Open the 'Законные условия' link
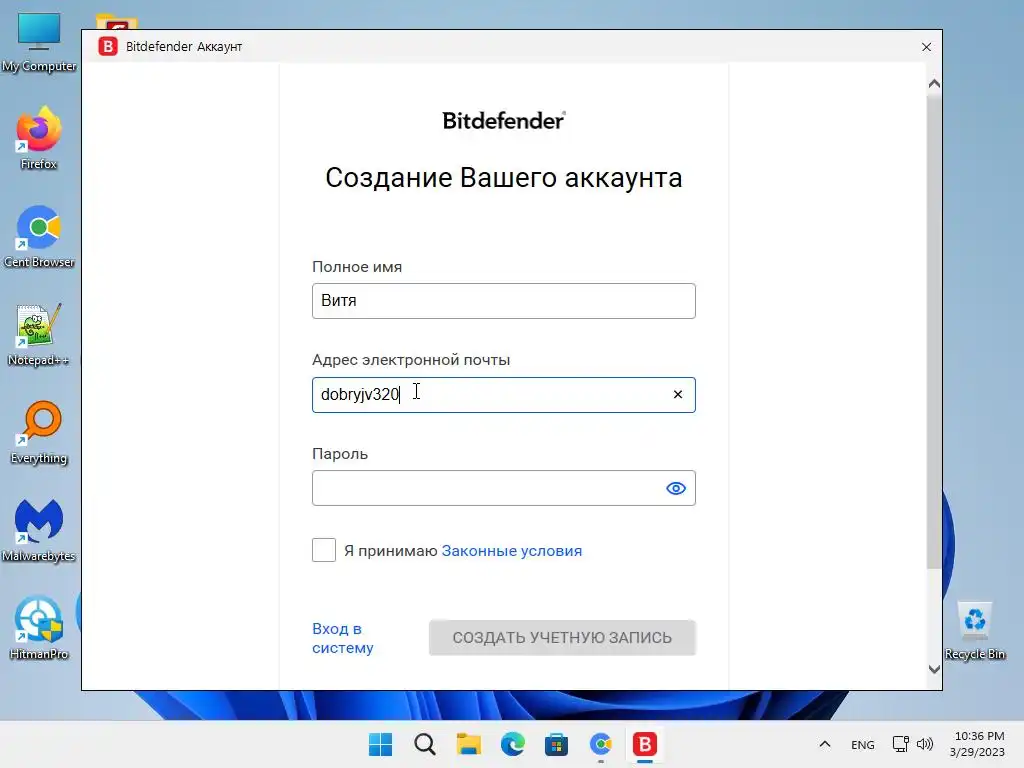Screen dimensions: 1024x768 point(511,551)
